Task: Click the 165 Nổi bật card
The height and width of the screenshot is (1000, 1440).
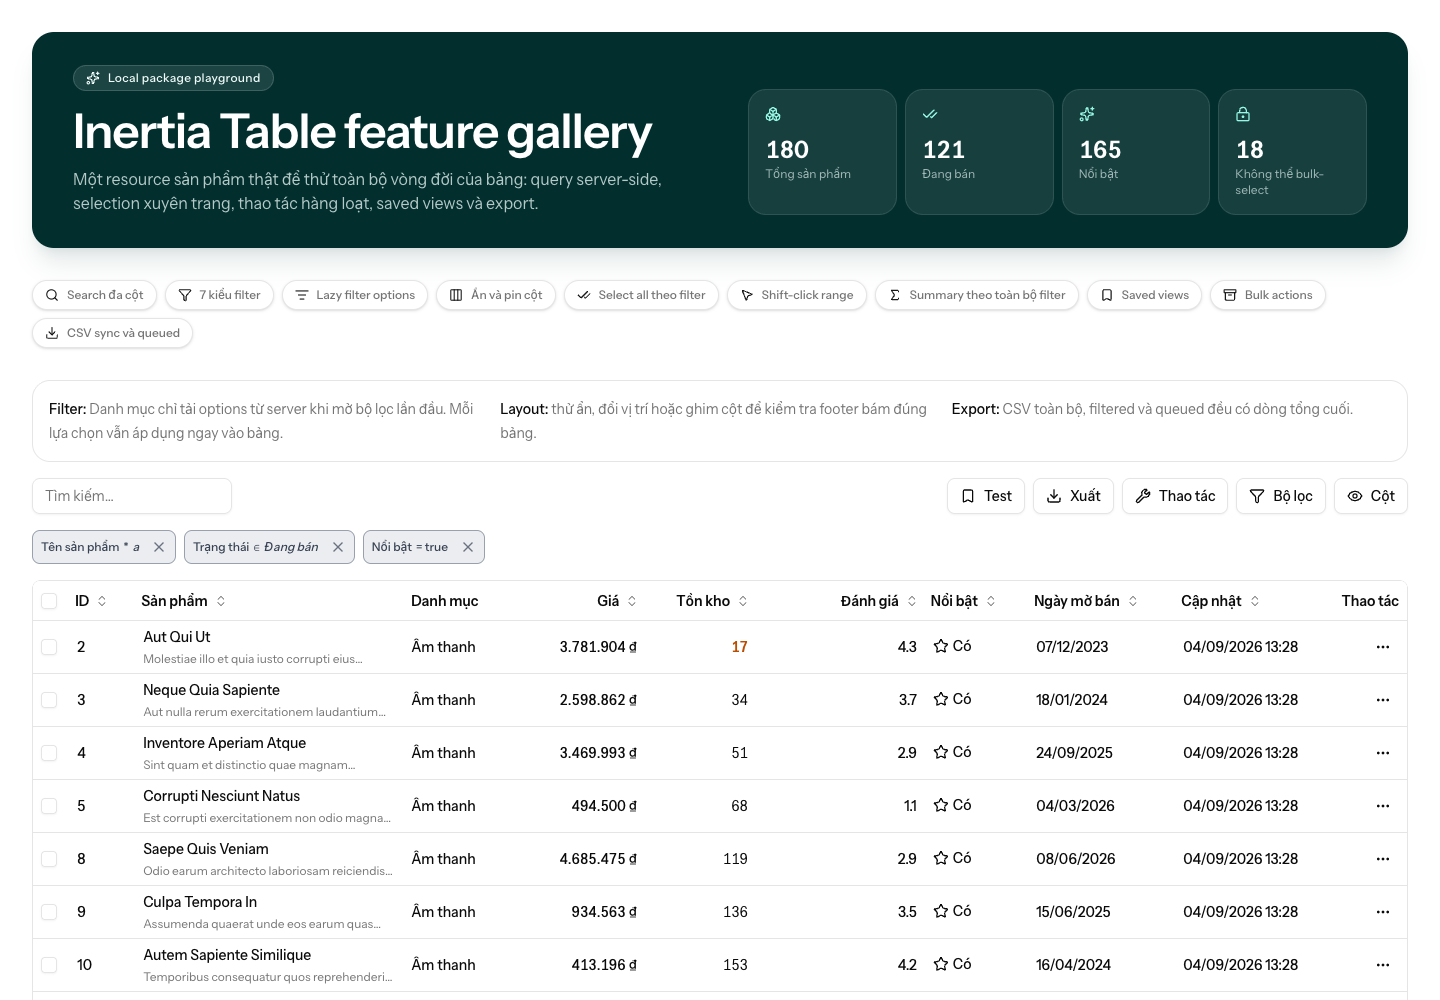Action: pos(1136,152)
